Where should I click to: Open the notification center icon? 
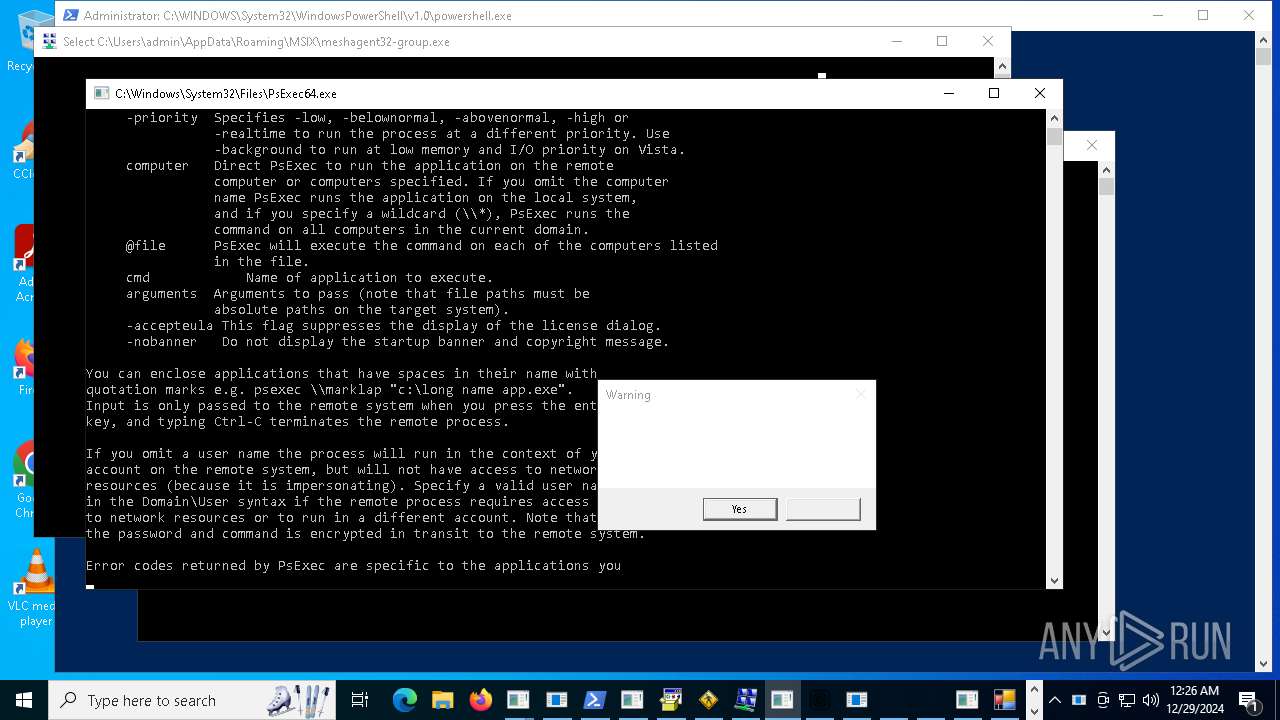point(1248,701)
